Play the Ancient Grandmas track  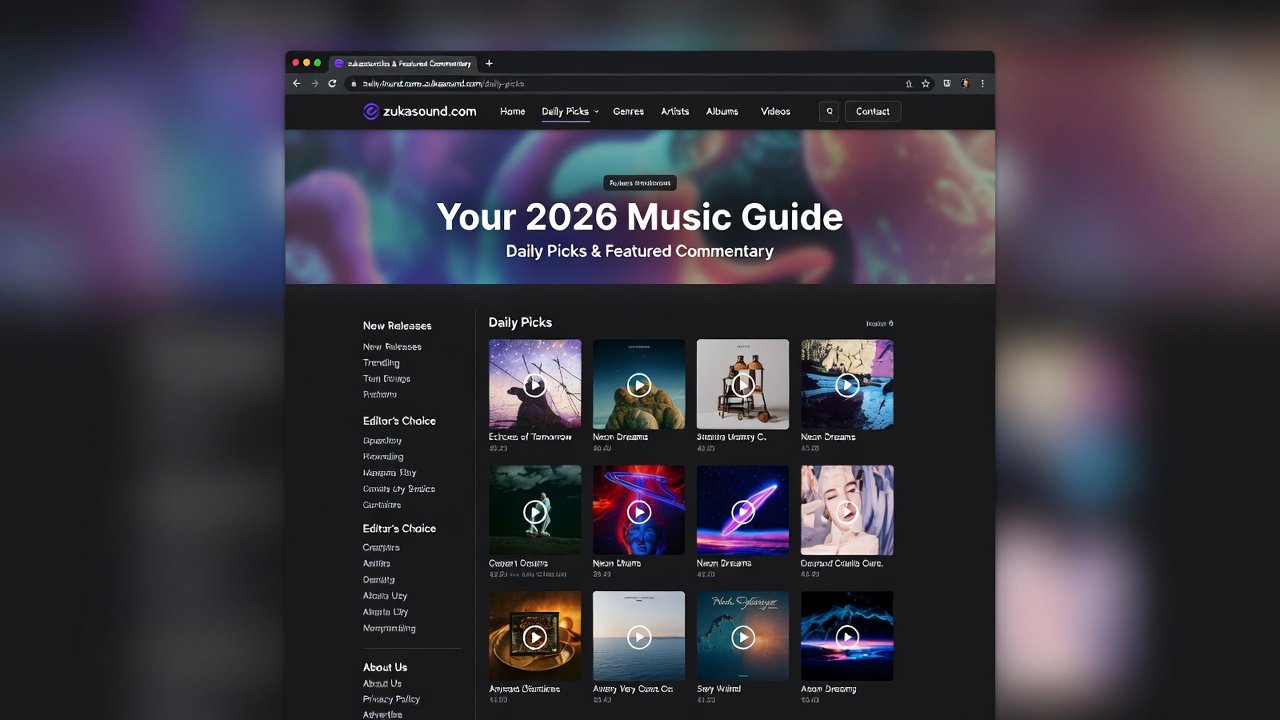pyautogui.click(x=534, y=636)
